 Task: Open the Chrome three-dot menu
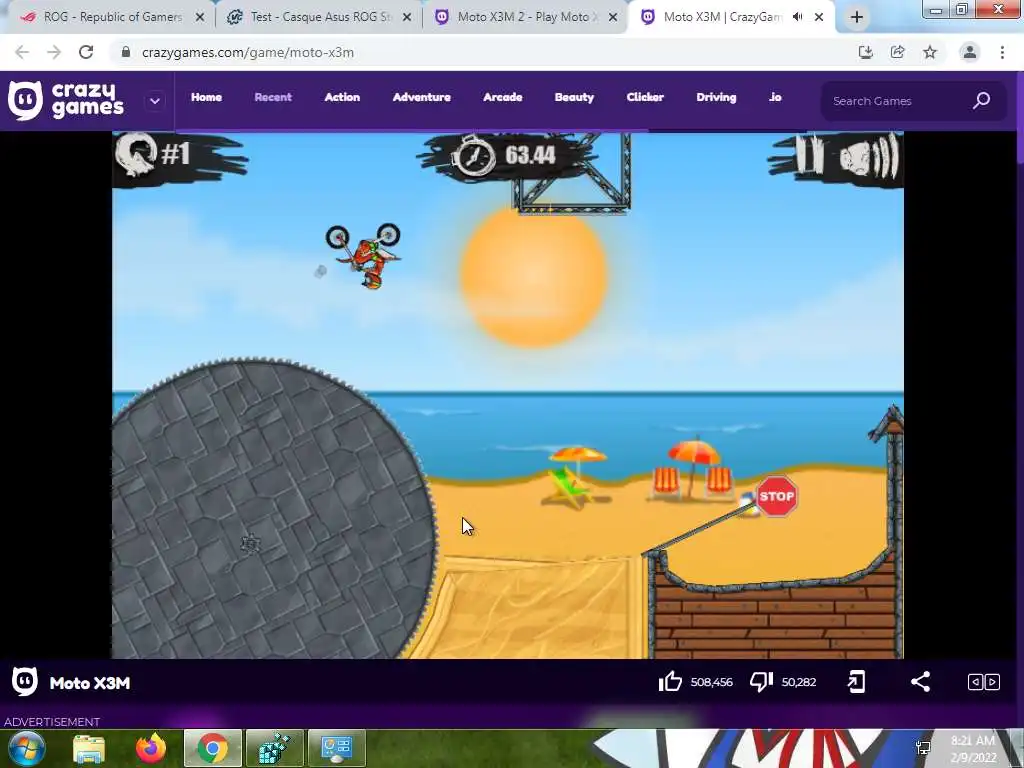(x=1002, y=52)
